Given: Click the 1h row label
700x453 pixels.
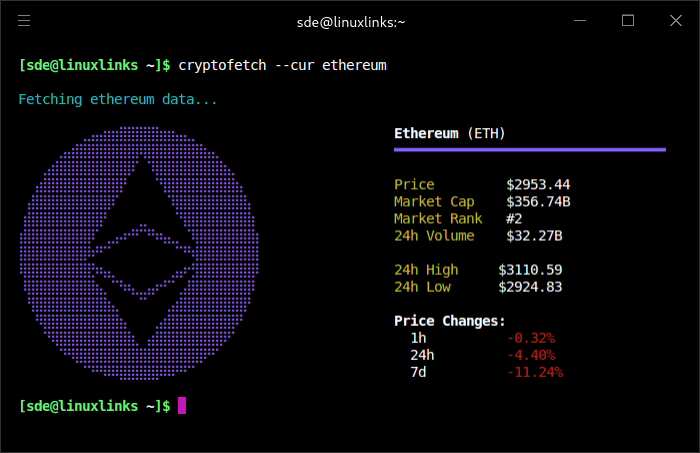Looking at the screenshot, I should [418, 338].
